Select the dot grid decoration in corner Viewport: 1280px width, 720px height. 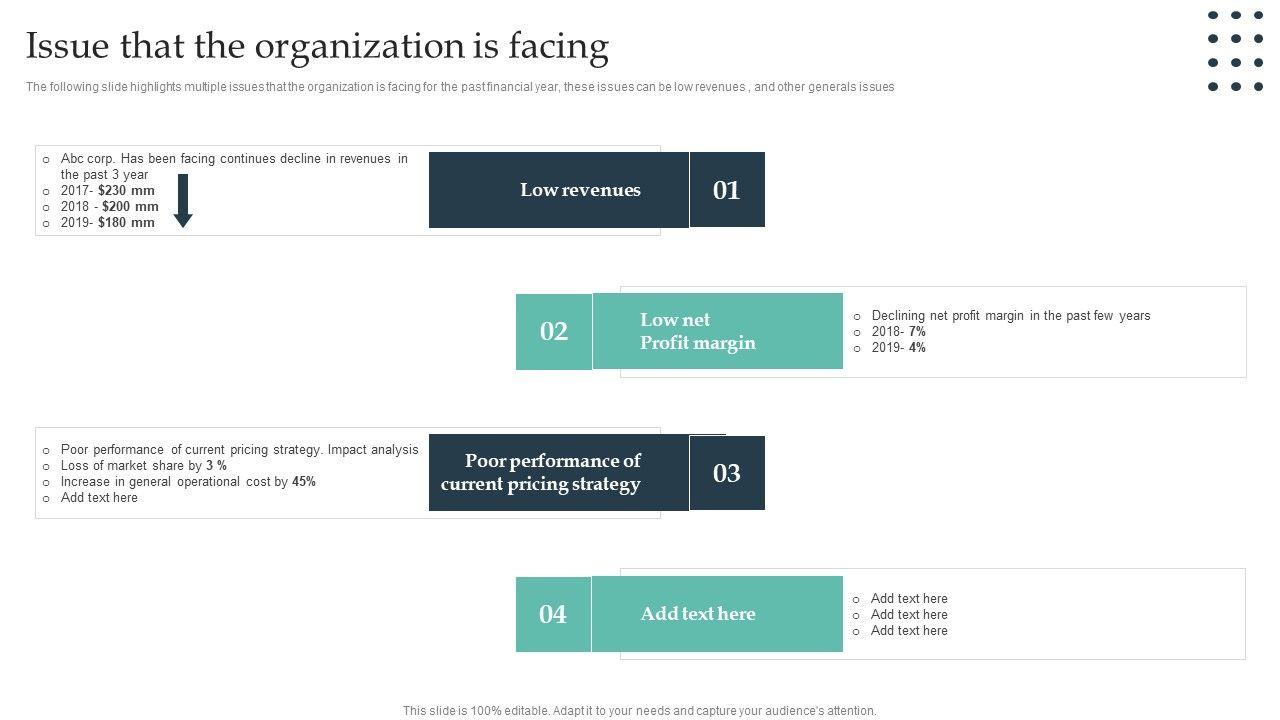(x=1235, y=51)
